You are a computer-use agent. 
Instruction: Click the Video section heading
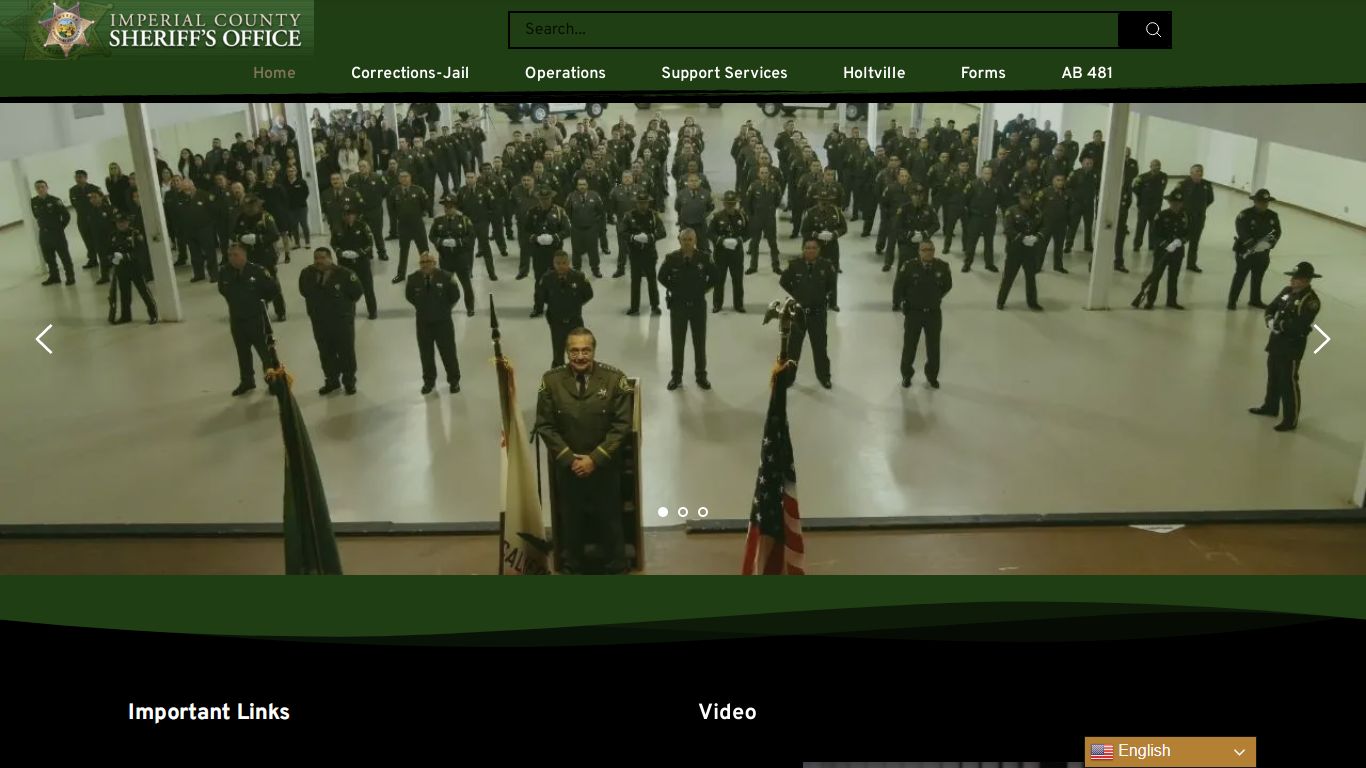[727, 712]
